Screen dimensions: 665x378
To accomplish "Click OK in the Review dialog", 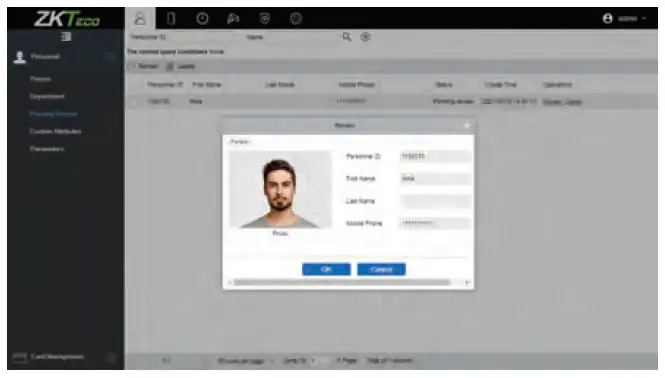I will pyautogui.click(x=326, y=269).
